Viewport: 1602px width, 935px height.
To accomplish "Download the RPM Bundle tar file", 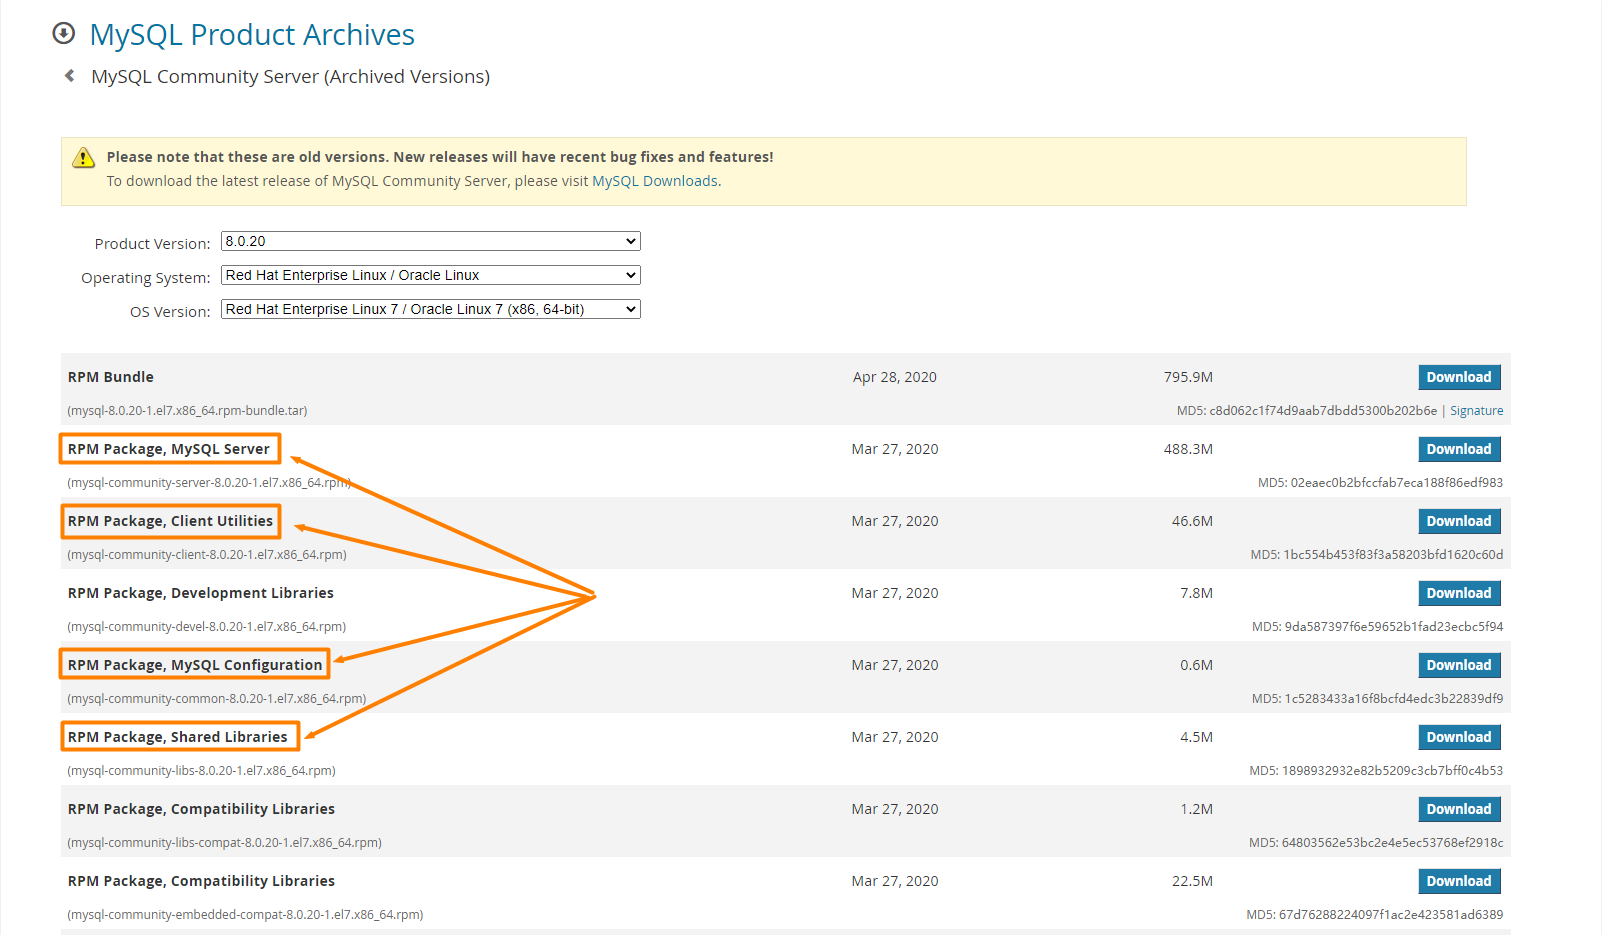I will [1459, 377].
